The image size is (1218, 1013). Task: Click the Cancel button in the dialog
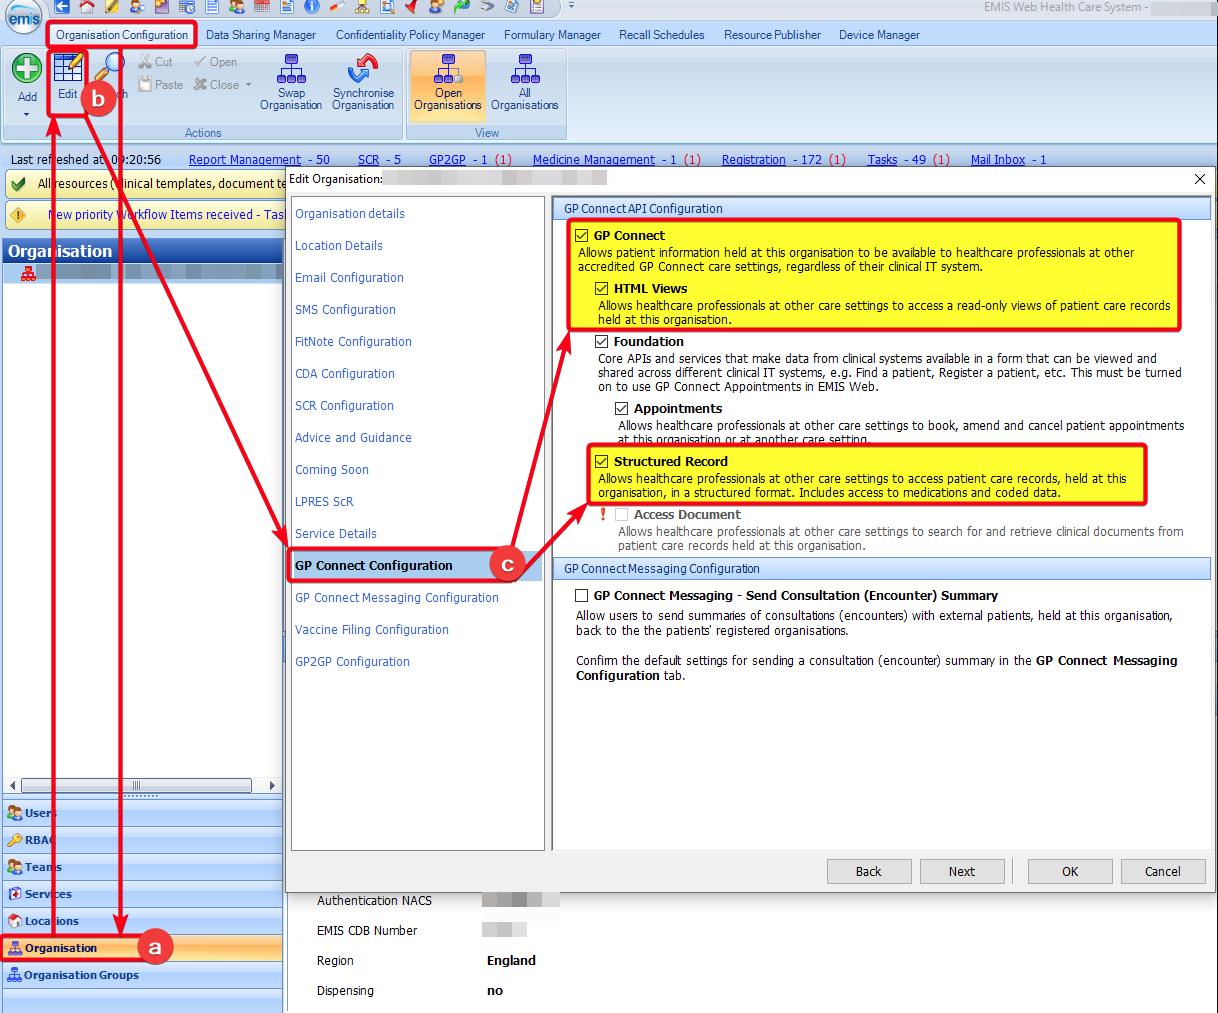click(x=1163, y=872)
